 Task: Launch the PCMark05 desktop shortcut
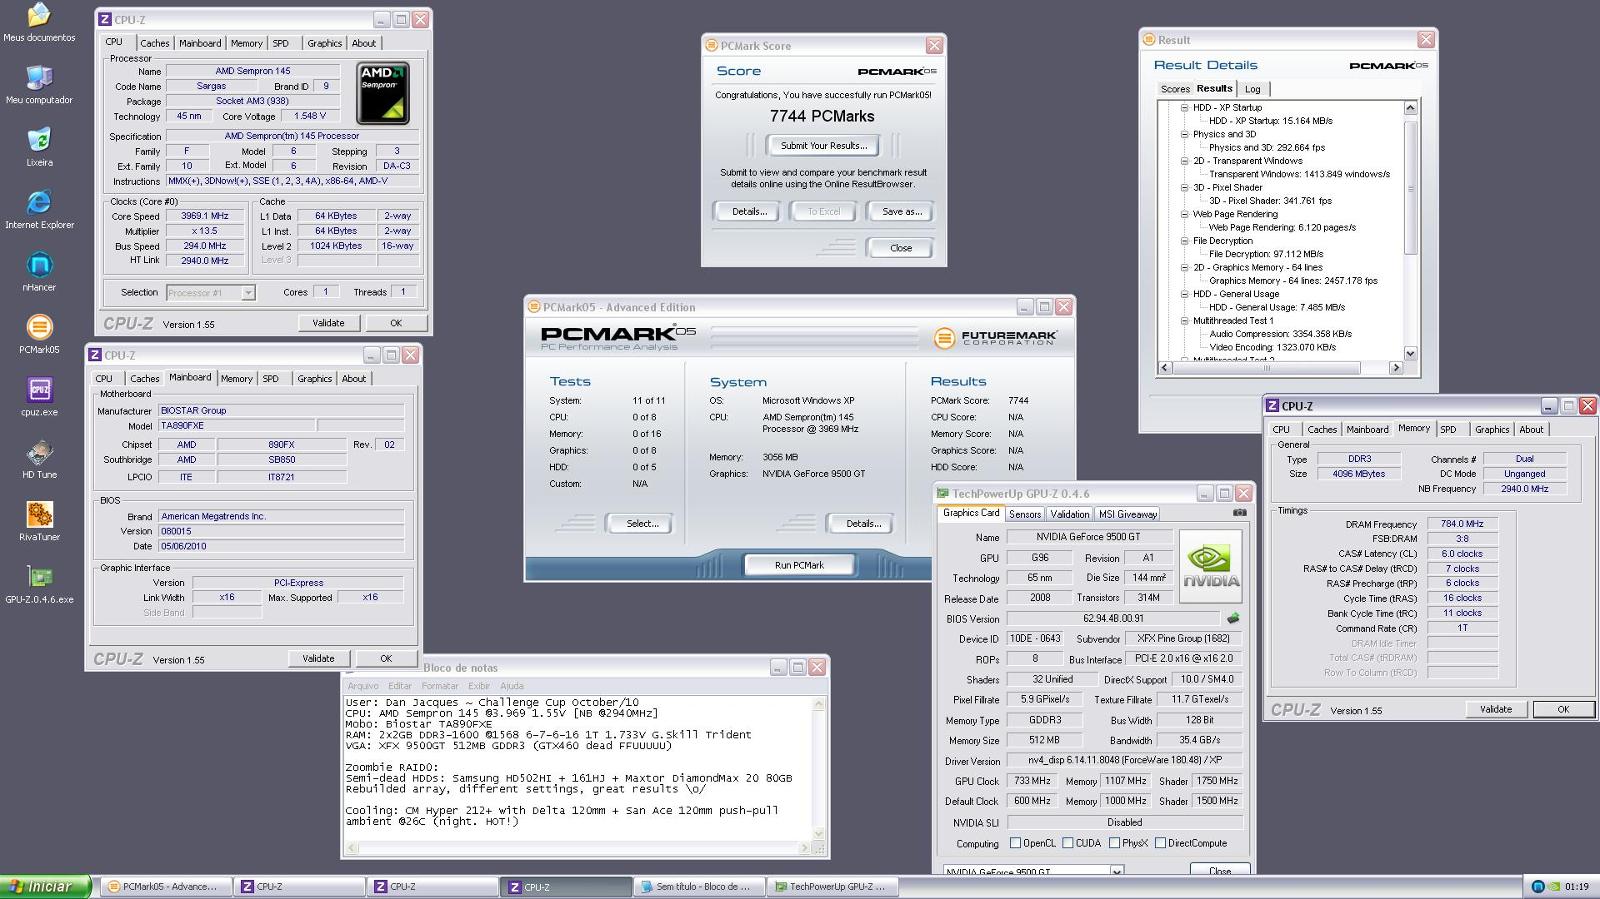39,335
